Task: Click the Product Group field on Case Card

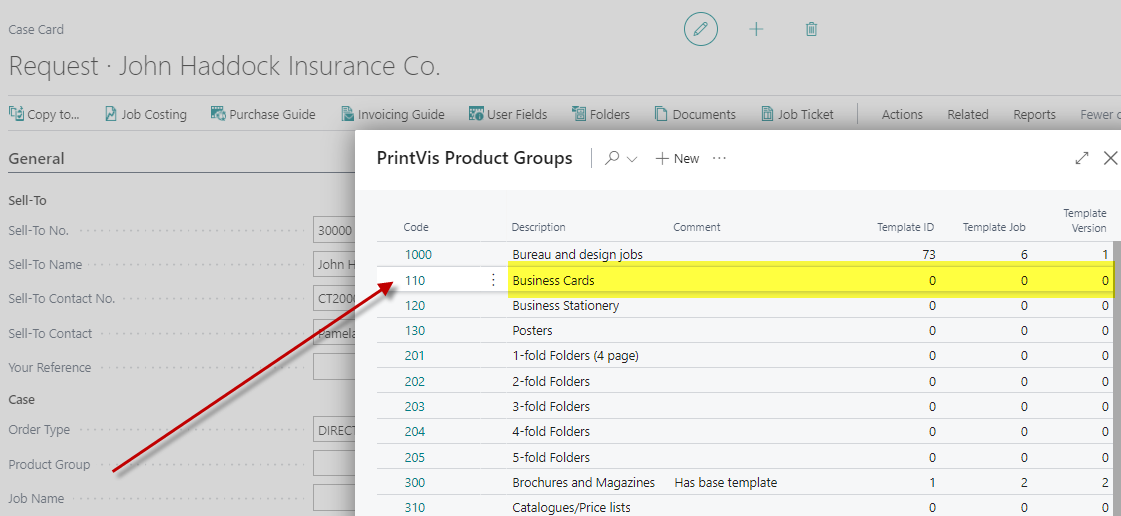Action: (334, 465)
